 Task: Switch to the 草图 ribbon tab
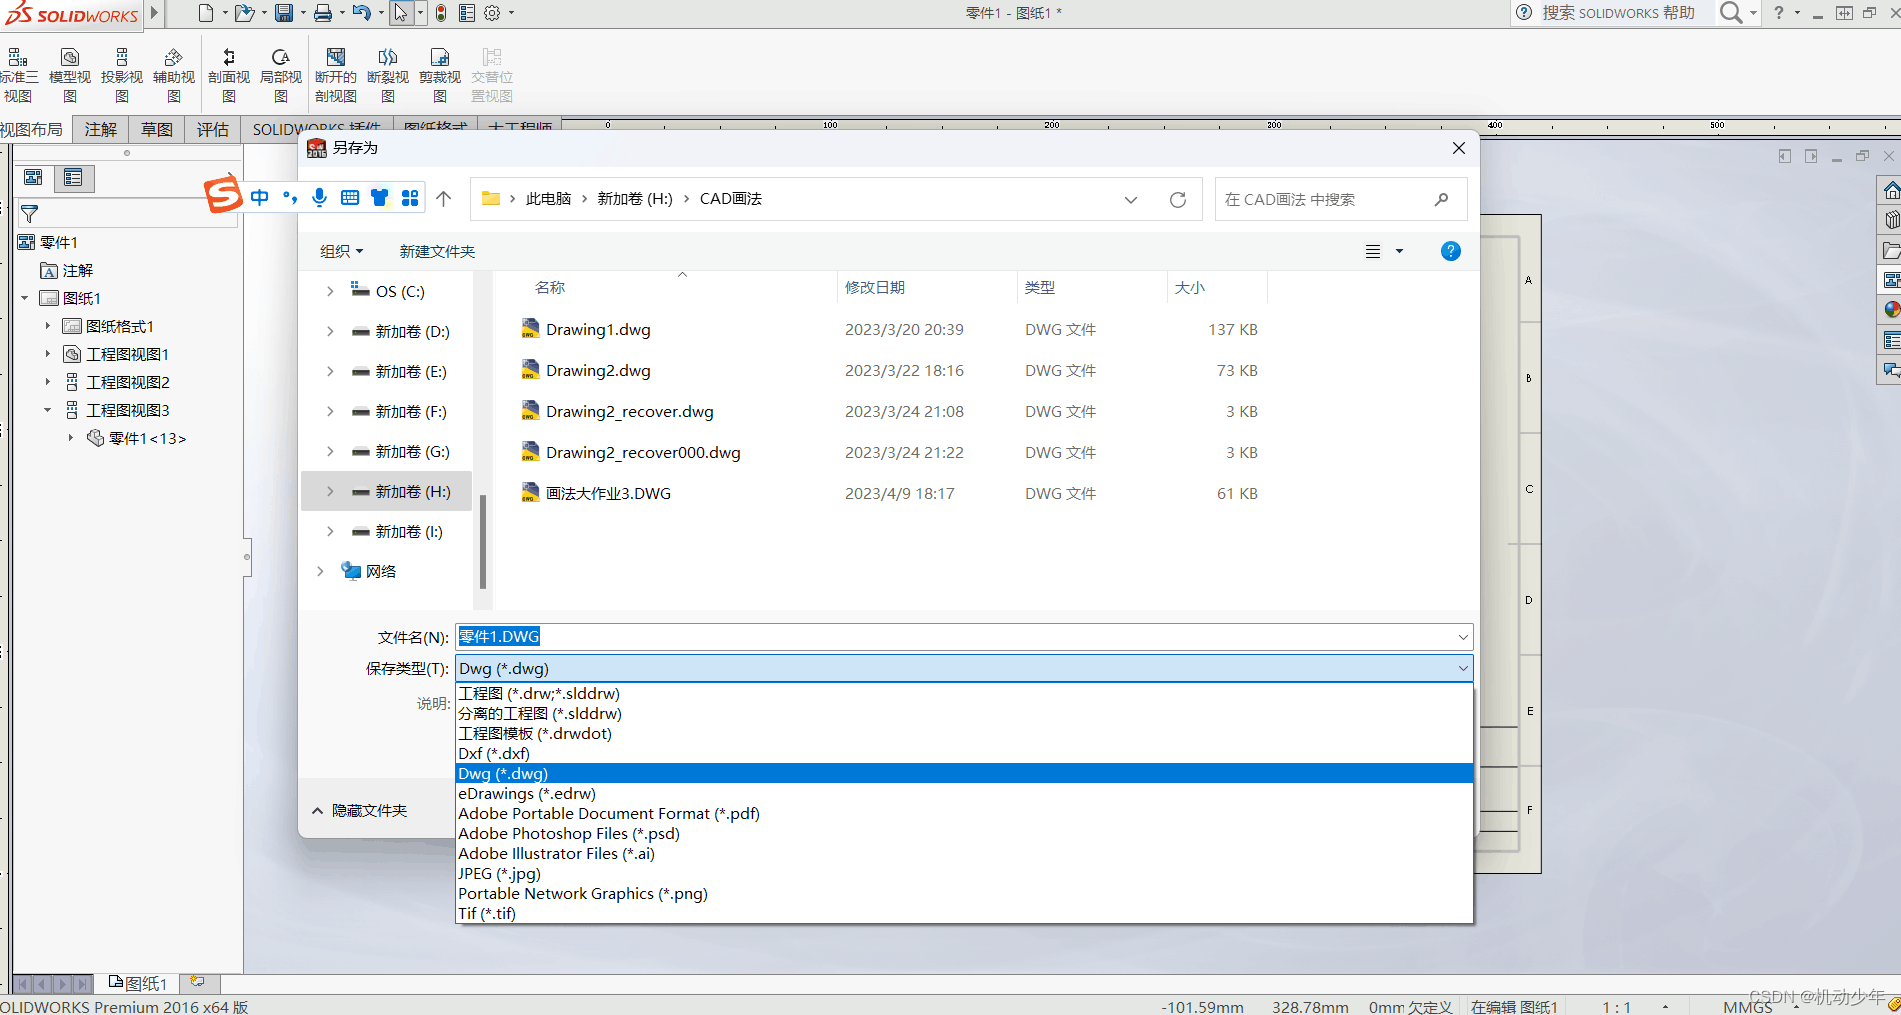pyautogui.click(x=157, y=129)
